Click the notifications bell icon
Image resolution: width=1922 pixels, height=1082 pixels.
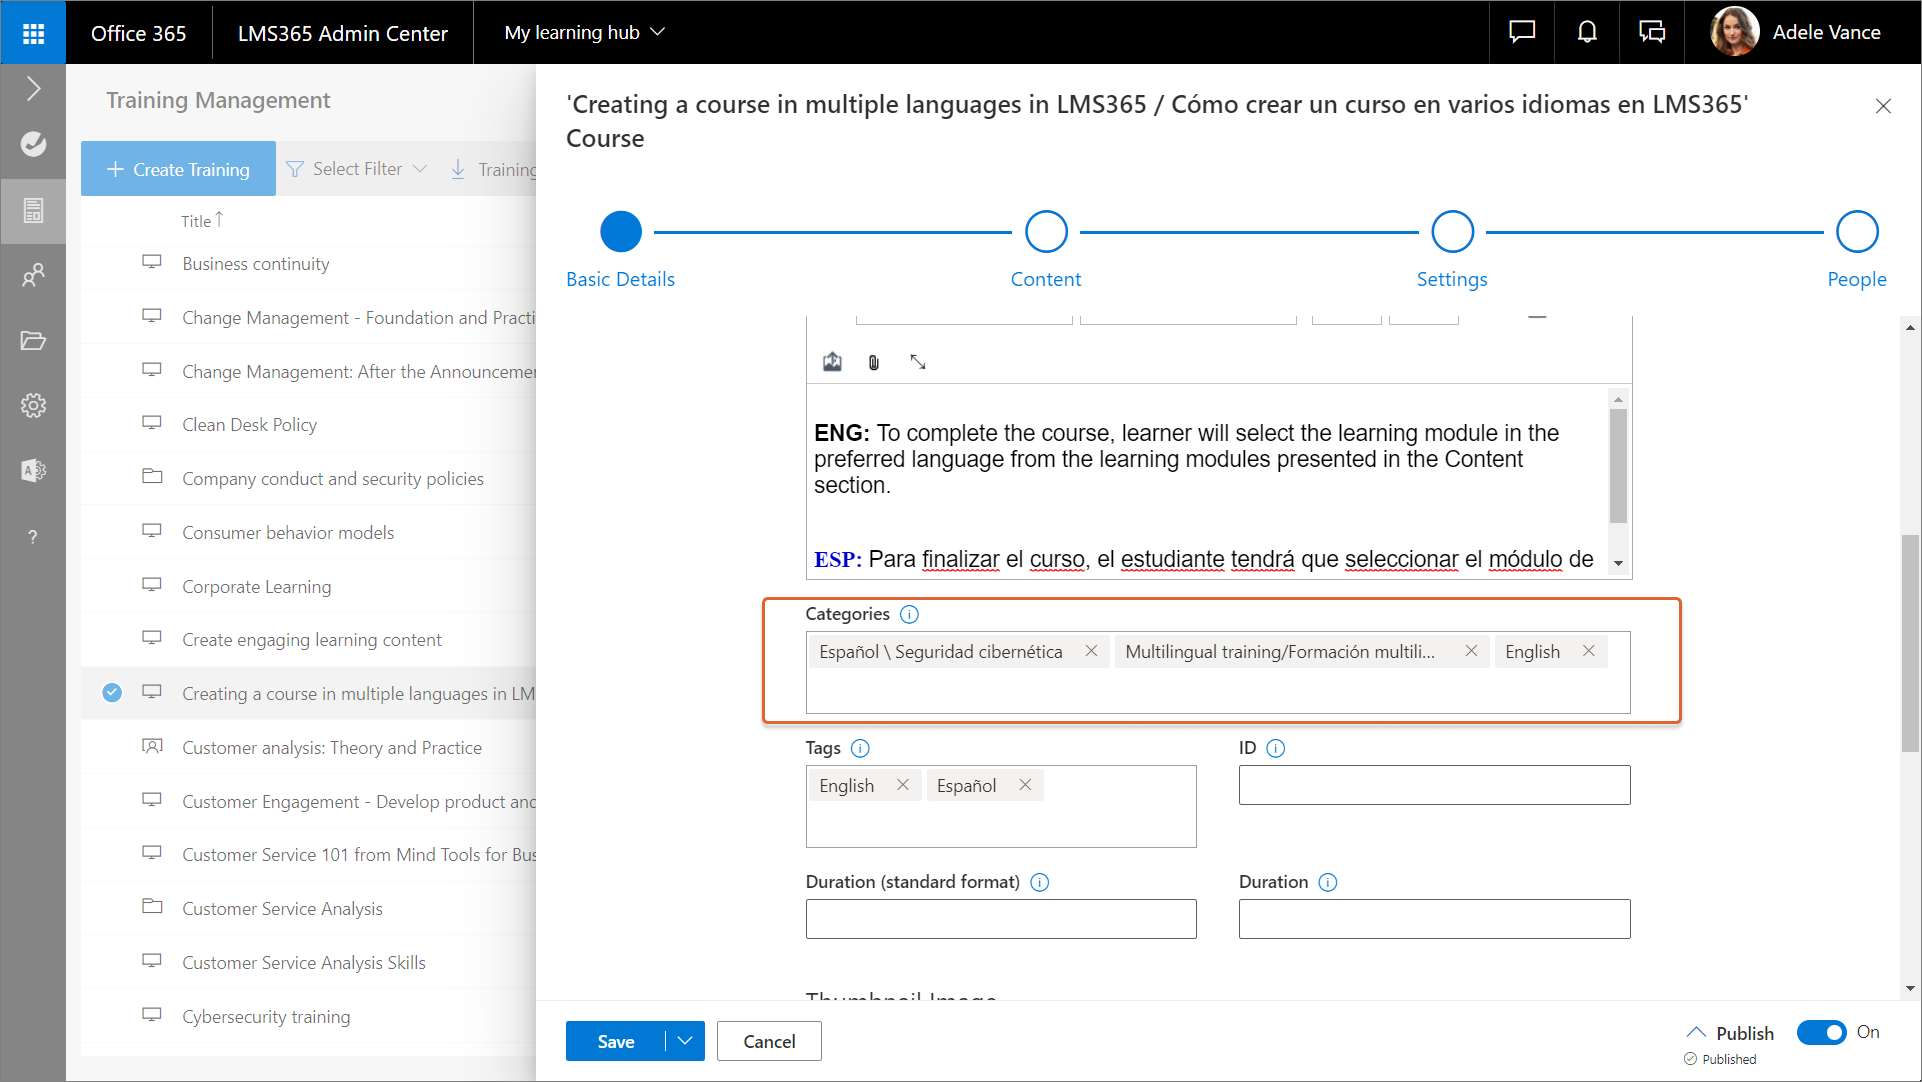pos(1587,33)
